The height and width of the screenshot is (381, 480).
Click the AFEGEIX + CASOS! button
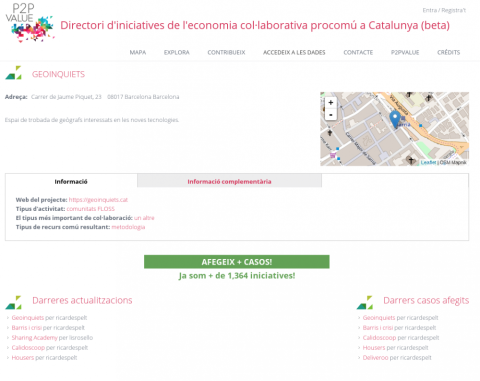click(x=237, y=262)
